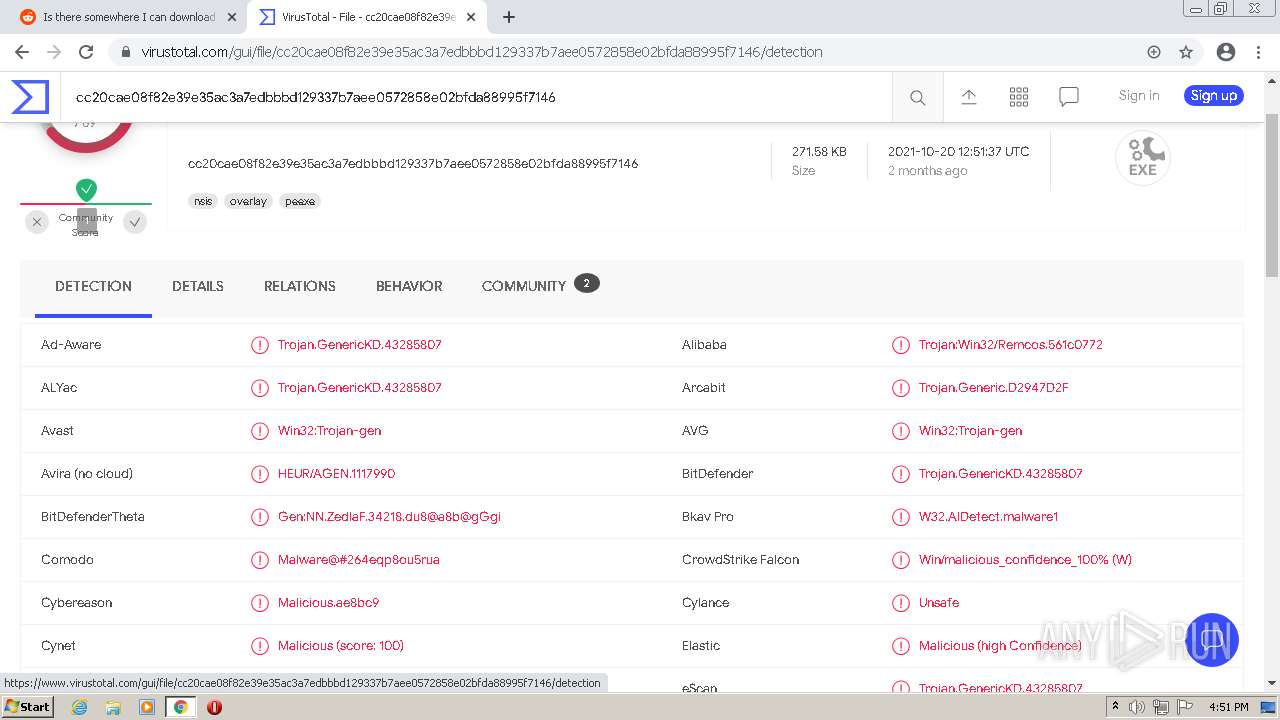Click the peexe tag
The height and width of the screenshot is (720, 1280).
pyautogui.click(x=300, y=201)
